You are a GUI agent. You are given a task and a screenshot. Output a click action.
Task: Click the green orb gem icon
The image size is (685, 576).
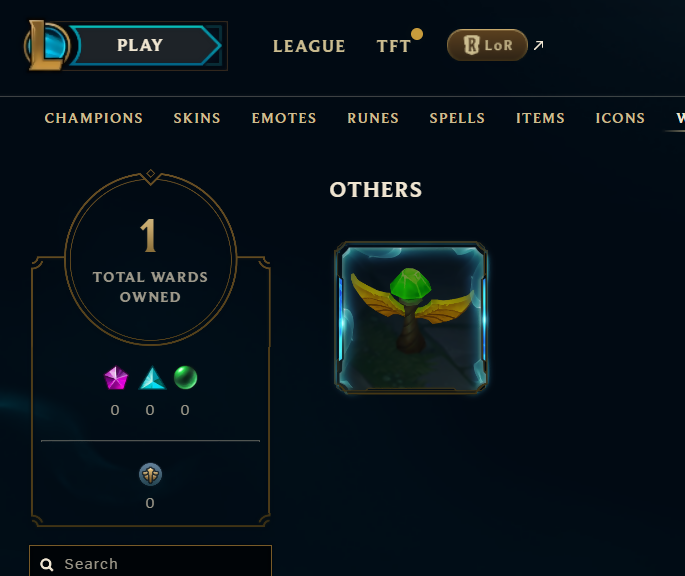click(186, 377)
